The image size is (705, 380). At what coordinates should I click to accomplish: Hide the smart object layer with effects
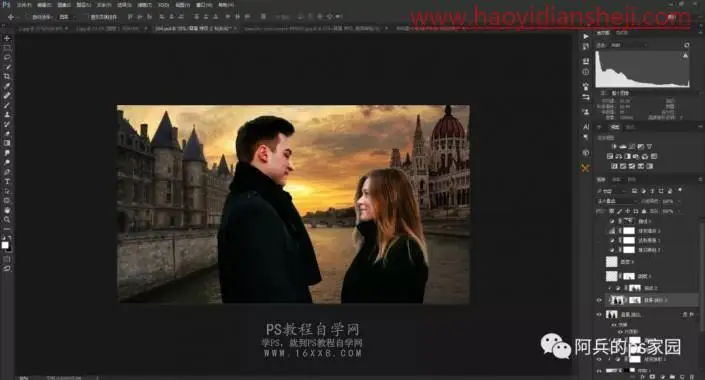pos(599,314)
